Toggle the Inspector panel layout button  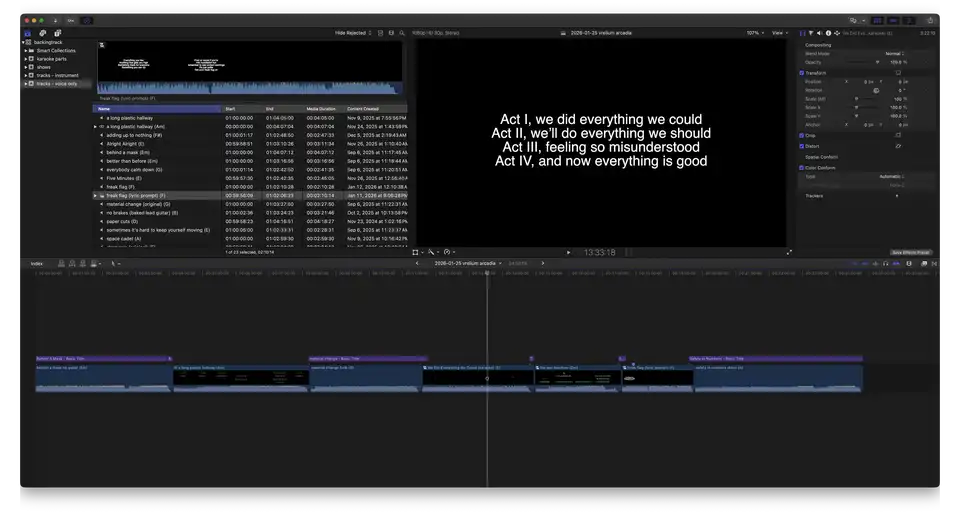pyautogui.click(x=910, y=20)
